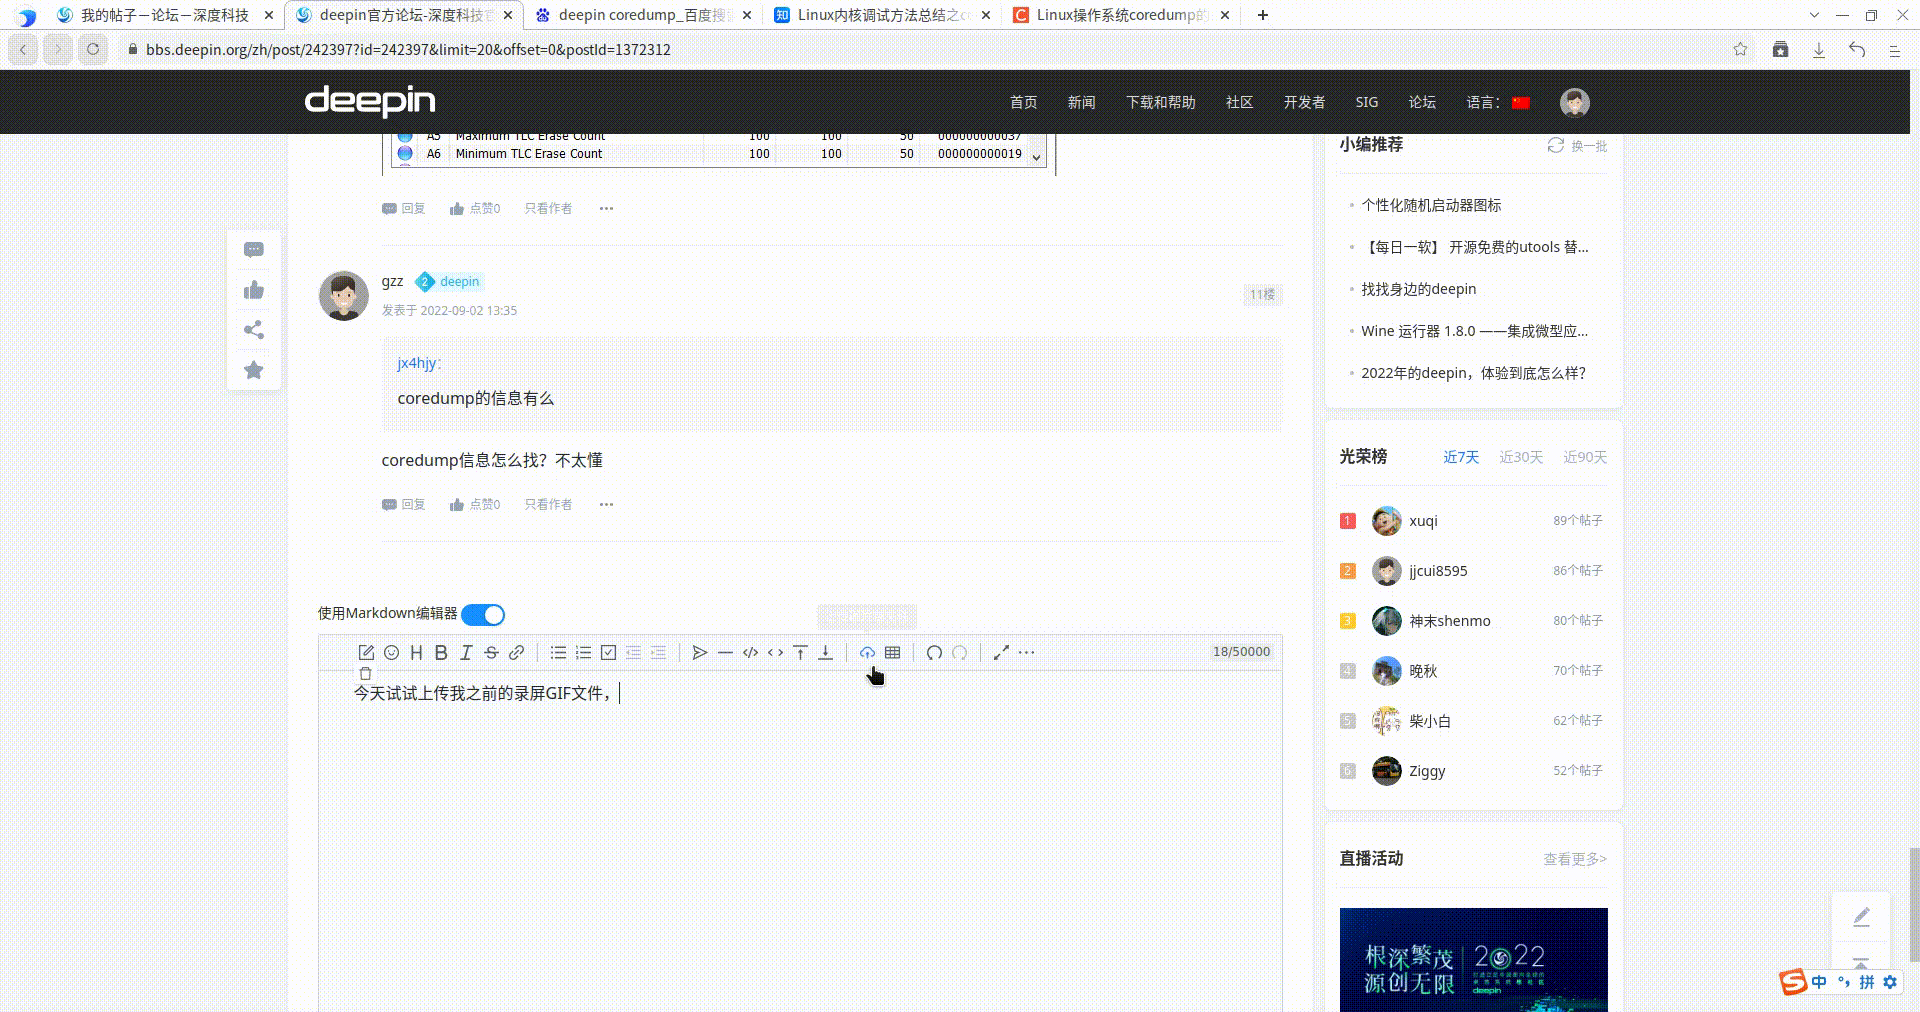Expand the editor toolbar more options menu

pyautogui.click(x=1027, y=652)
